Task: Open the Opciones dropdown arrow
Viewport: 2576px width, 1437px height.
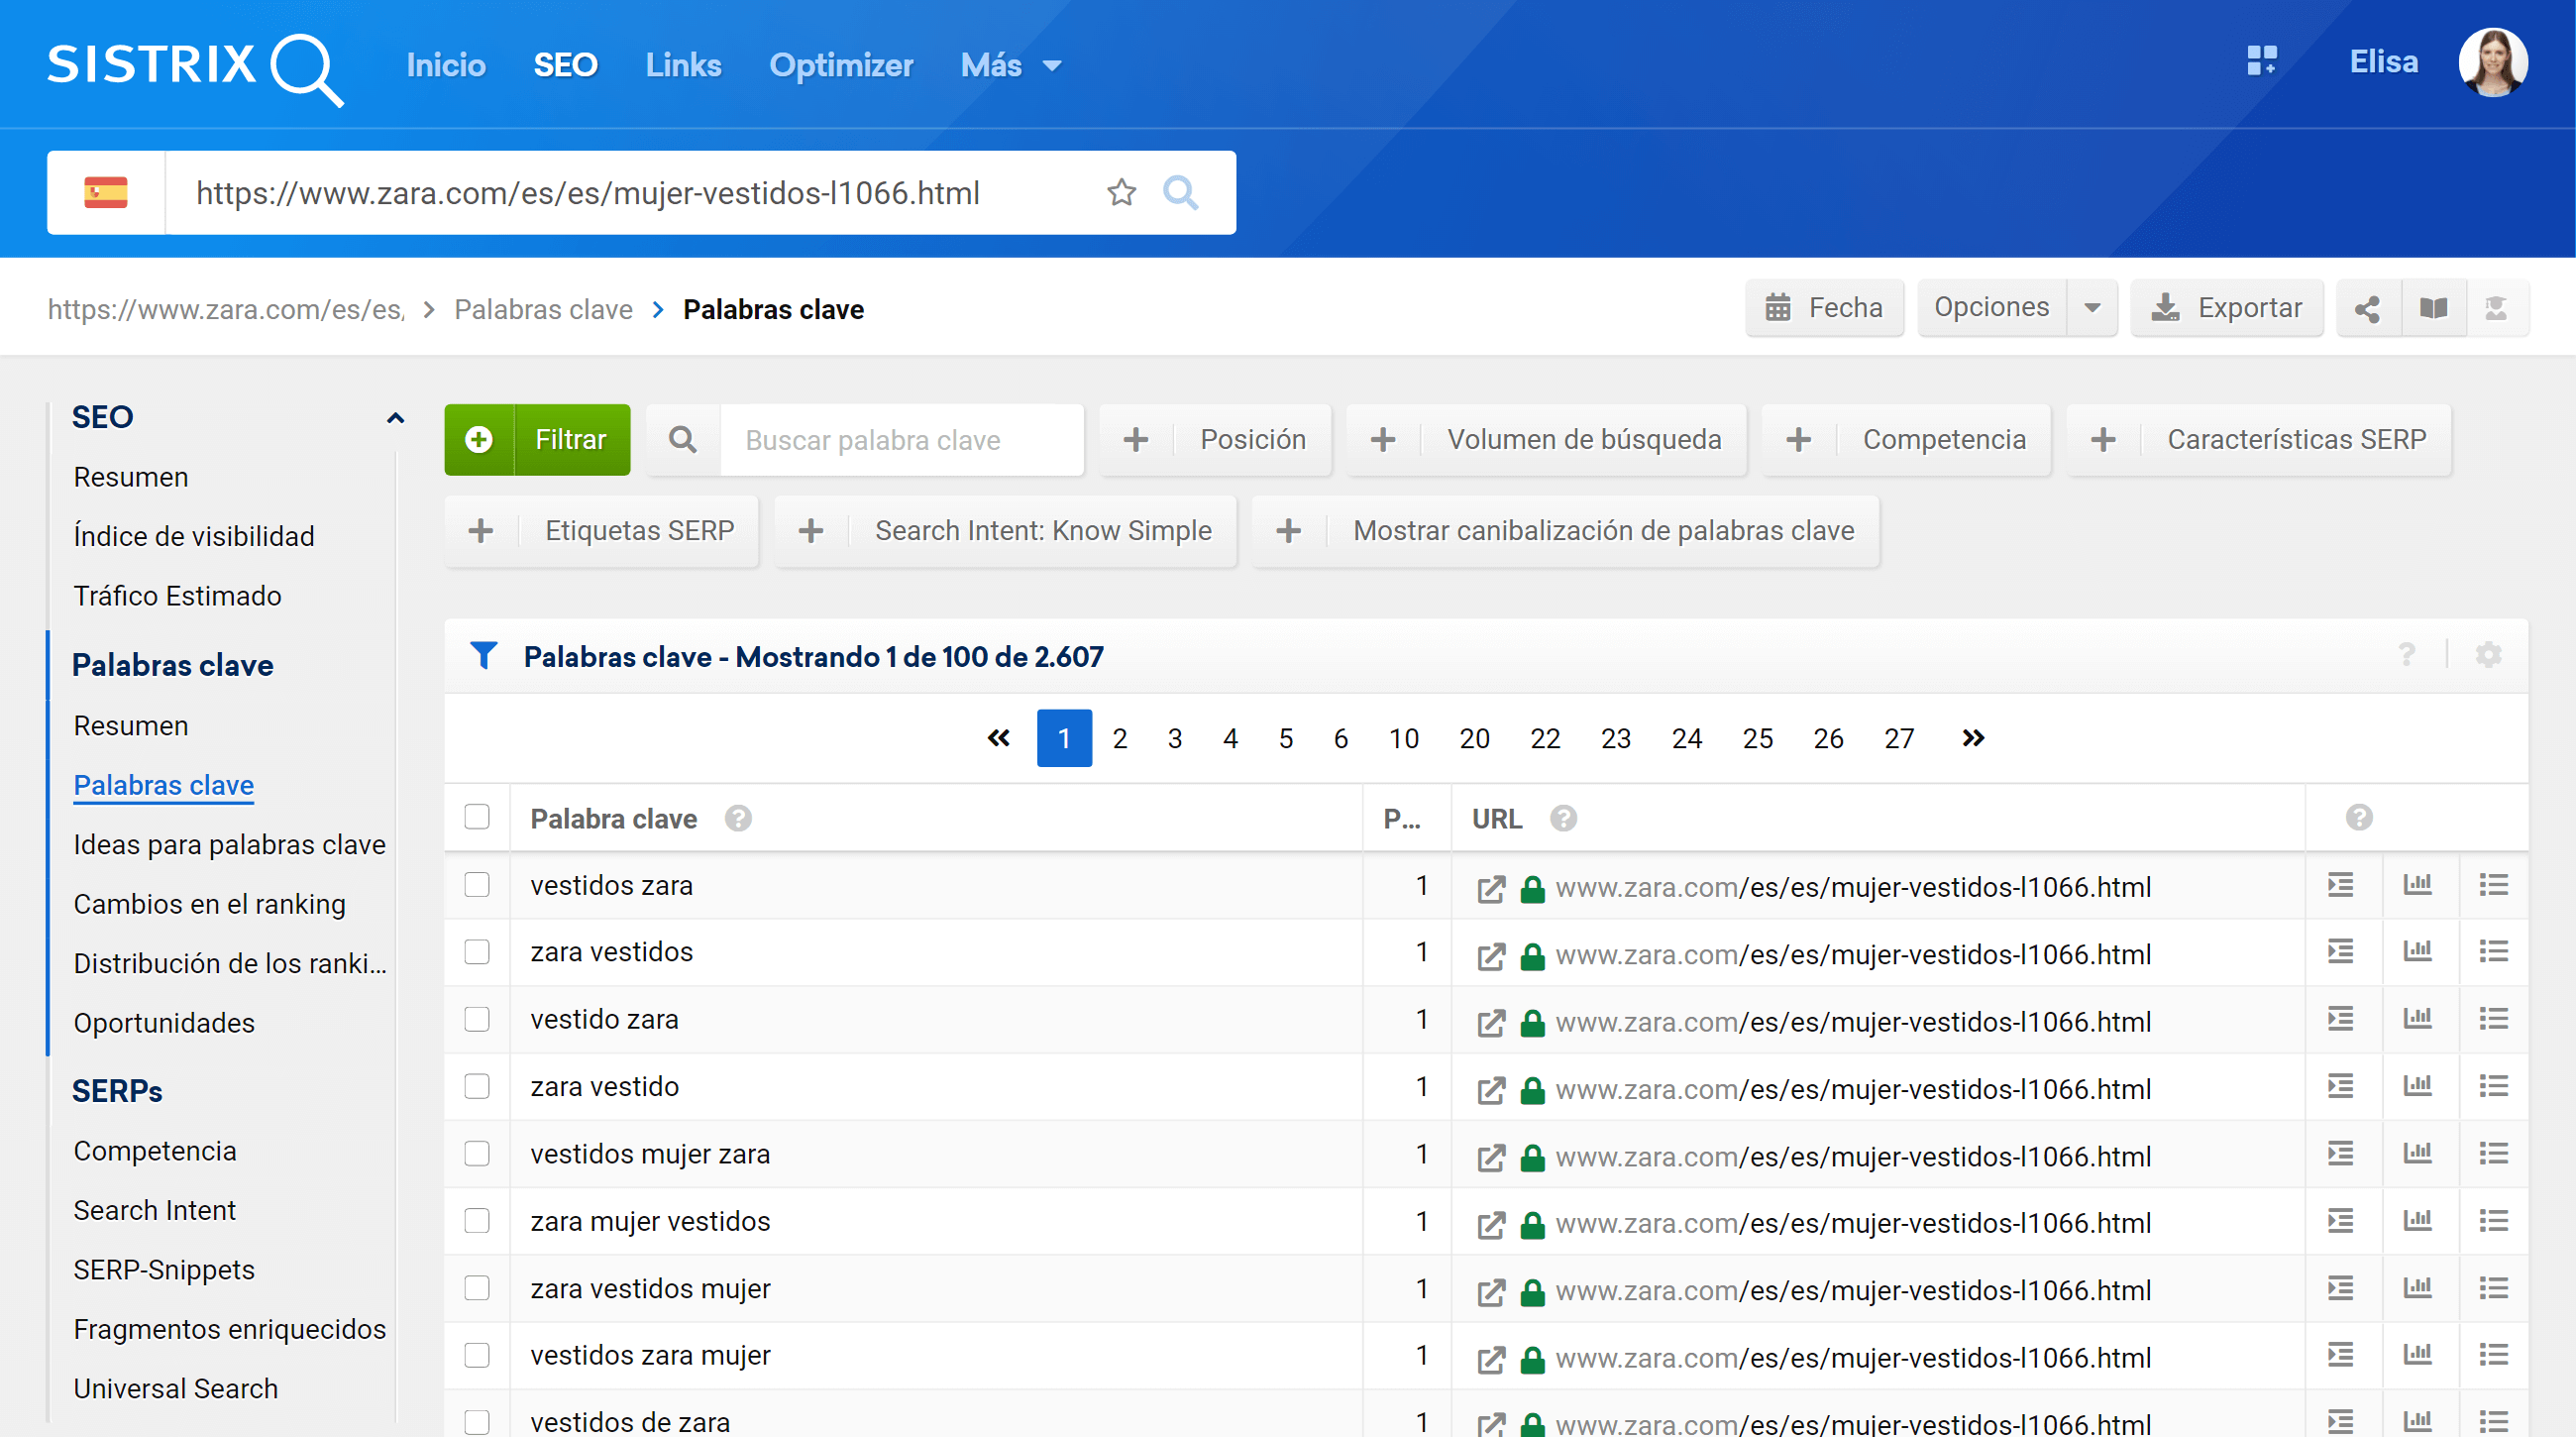Action: (2092, 308)
